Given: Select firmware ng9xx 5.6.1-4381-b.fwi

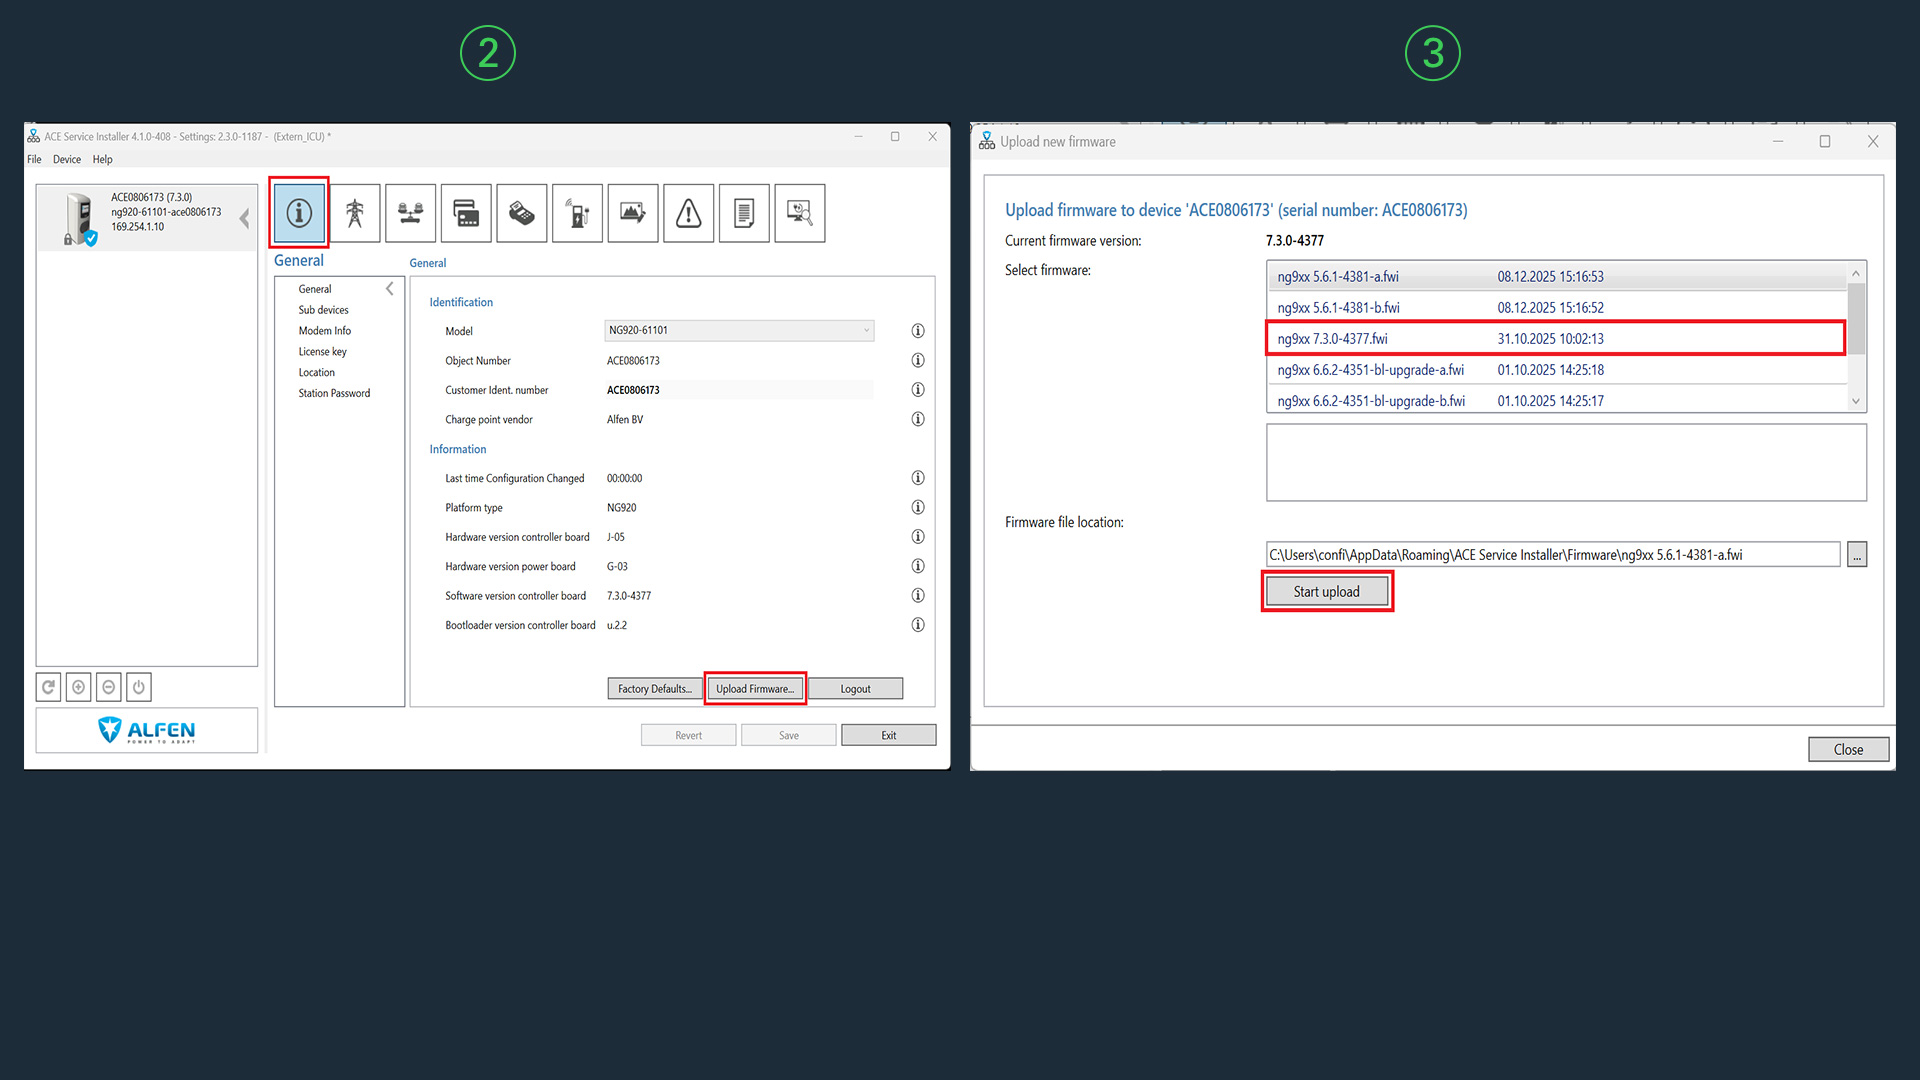Looking at the screenshot, I should 1556,308.
